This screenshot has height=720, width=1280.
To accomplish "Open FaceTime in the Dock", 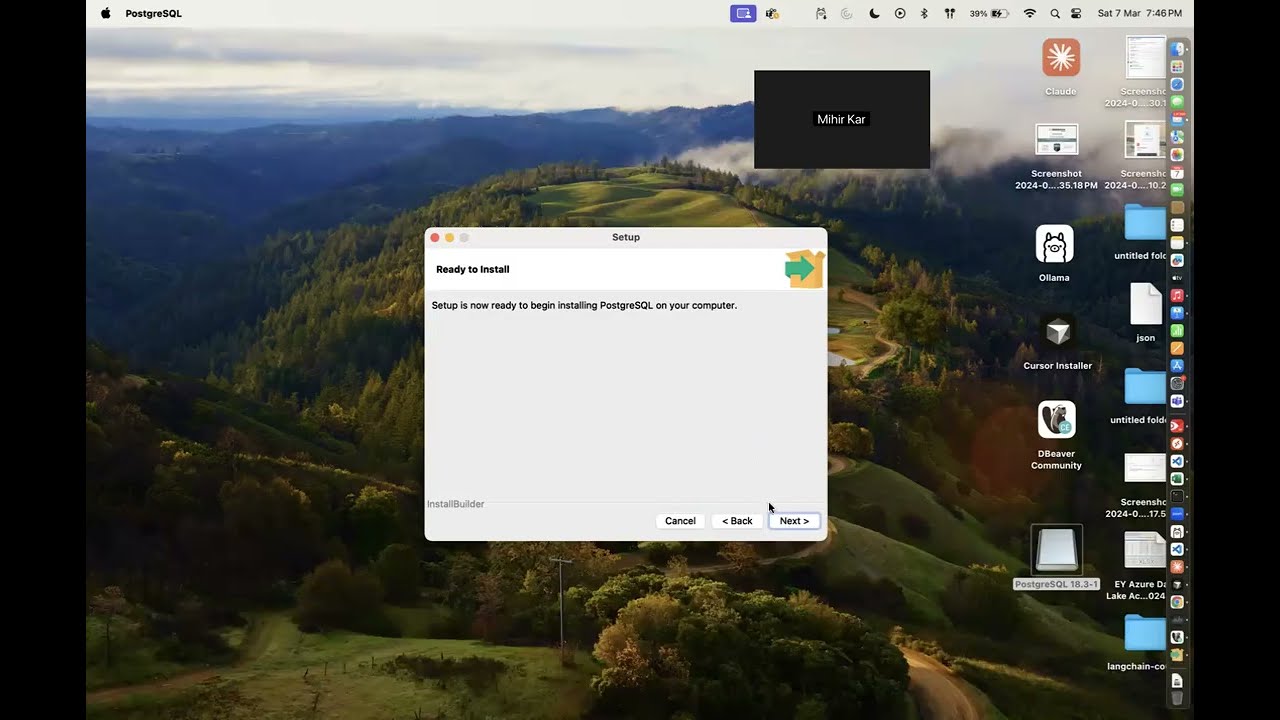I will click(1177, 190).
